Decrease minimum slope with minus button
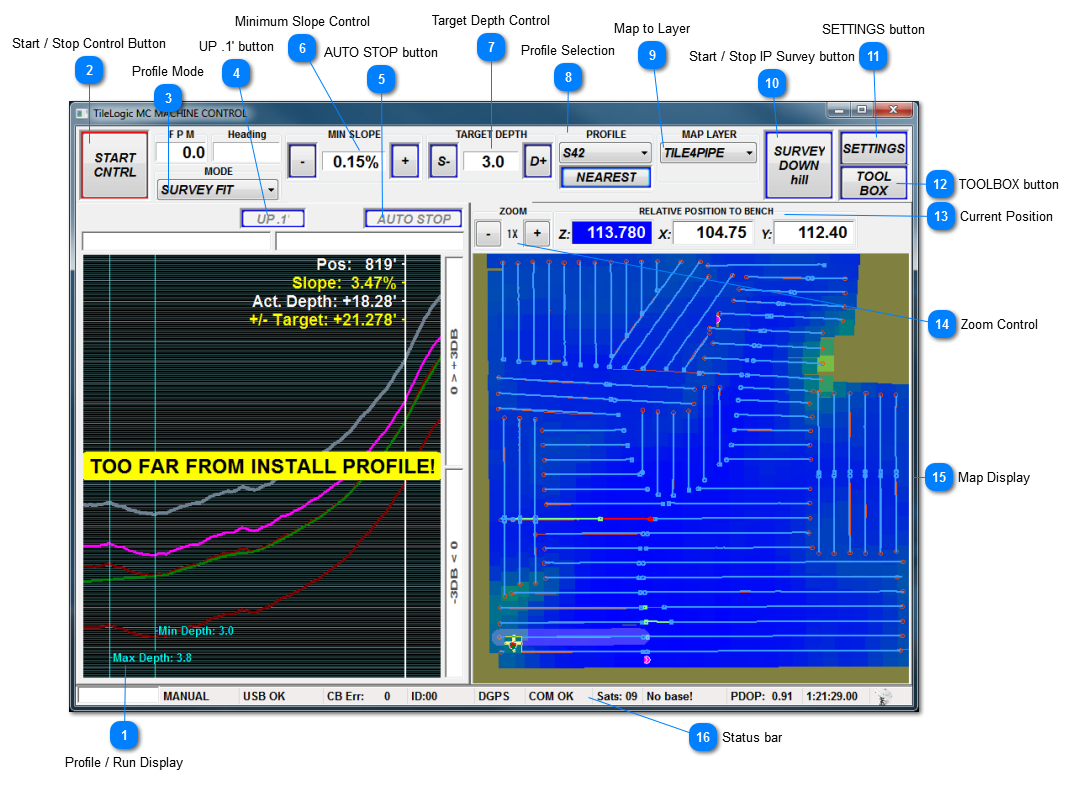The height and width of the screenshot is (786, 1075). (x=302, y=161)
